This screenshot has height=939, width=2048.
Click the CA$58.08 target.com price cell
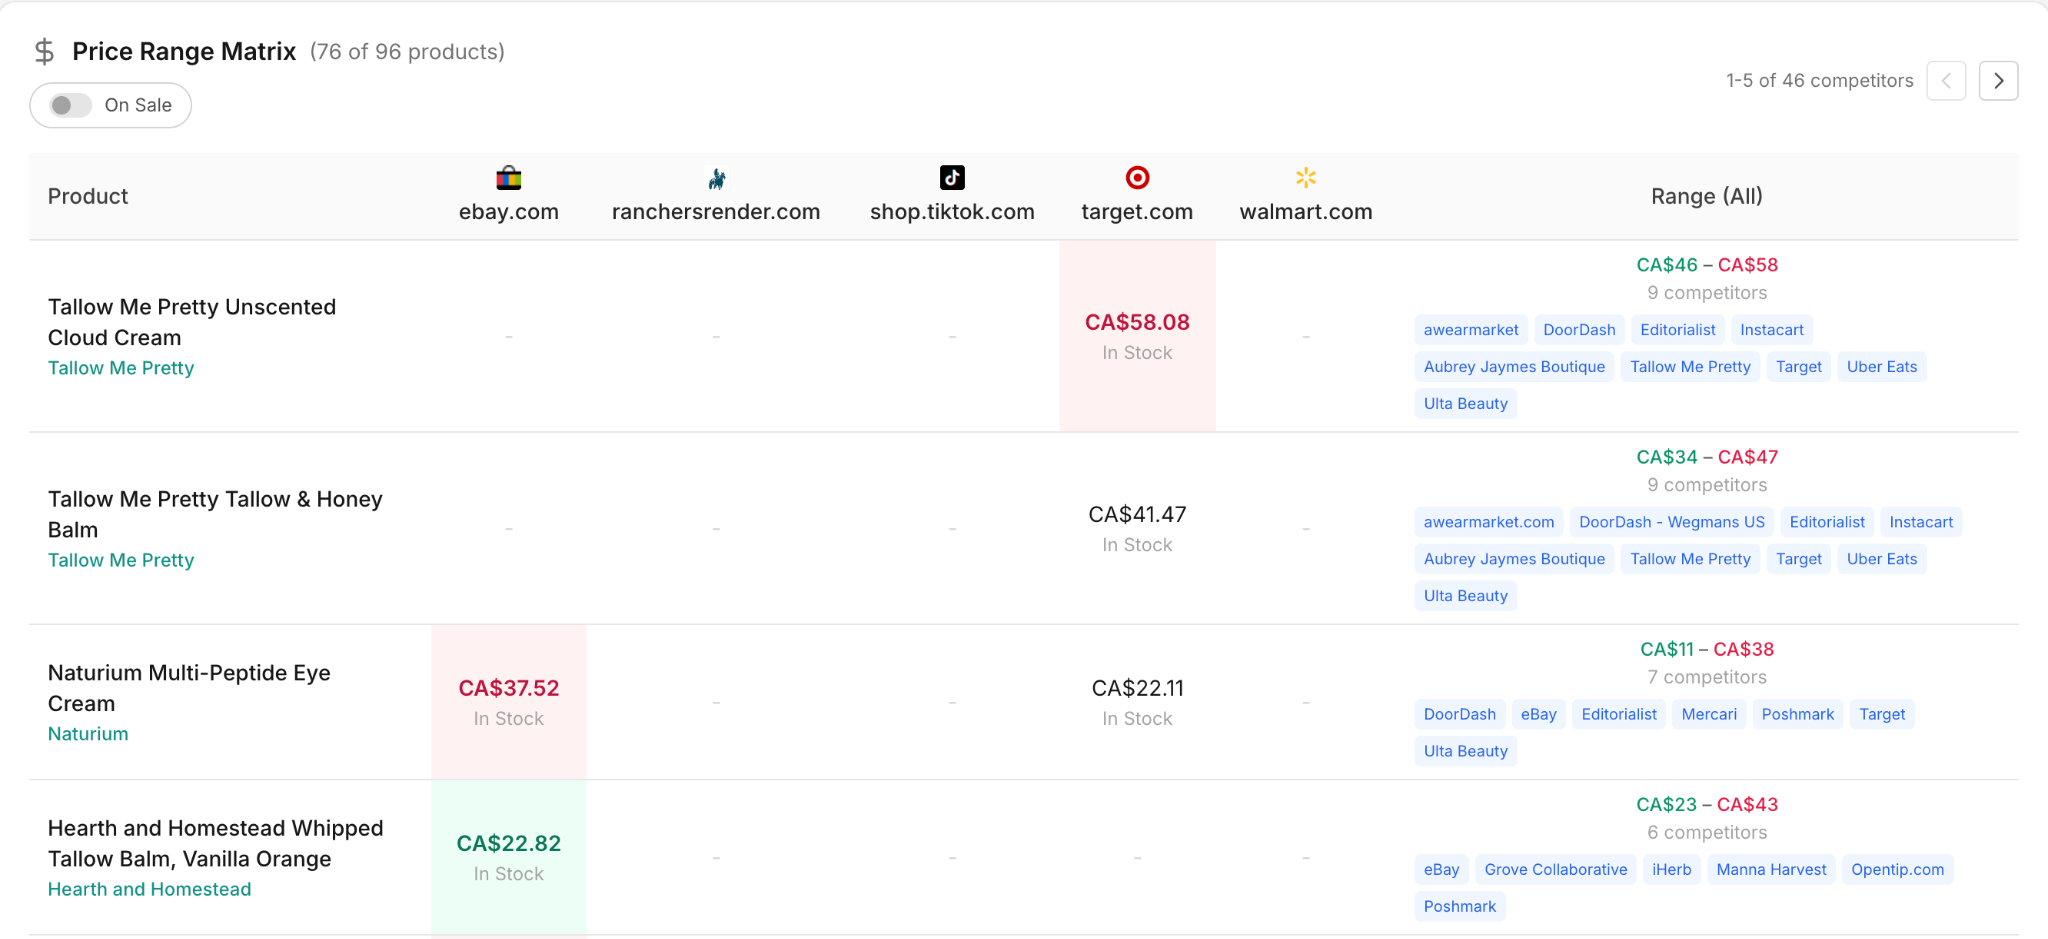point(1137,336)
